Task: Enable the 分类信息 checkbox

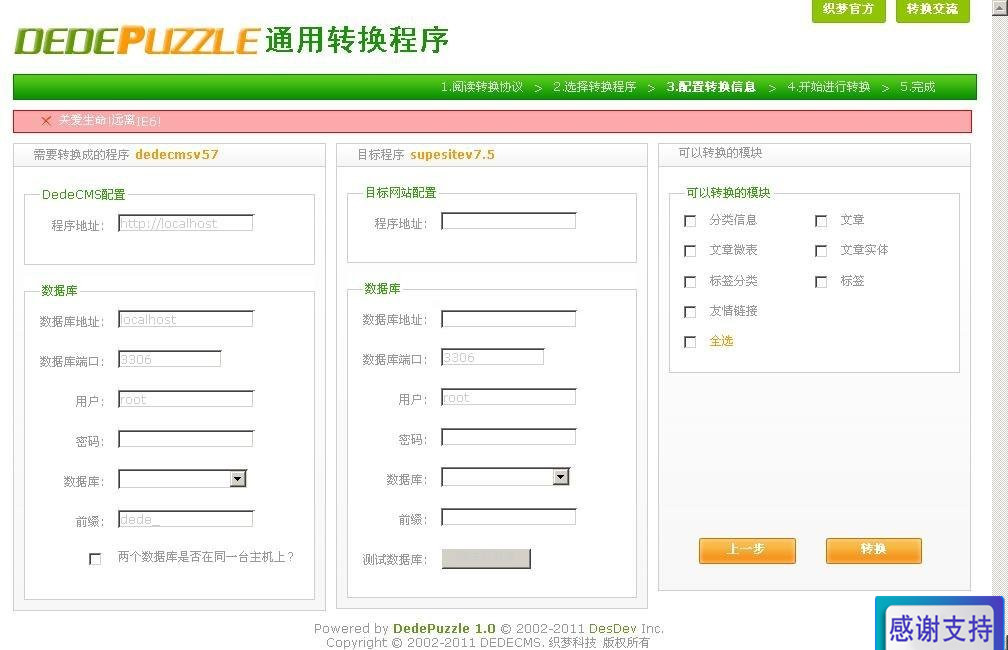Action: coord(690,221)
